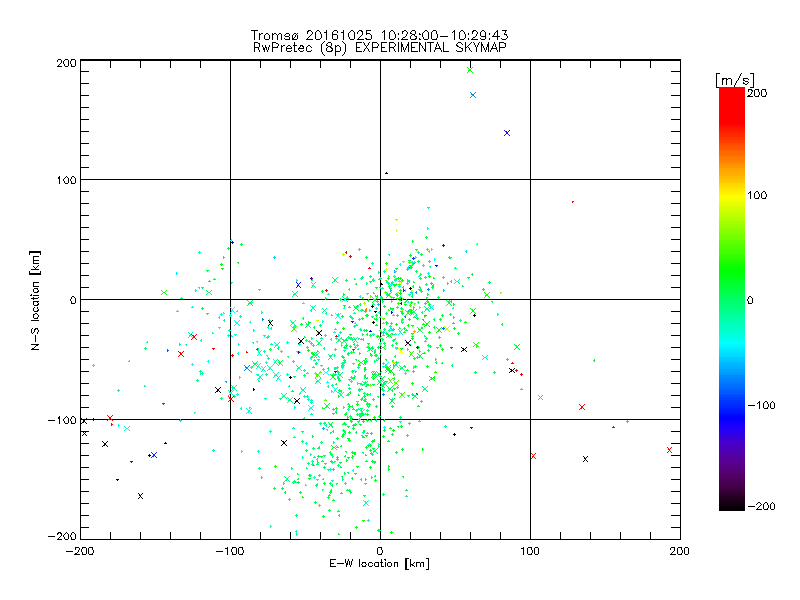Click the black bottom of the velocity colorbar

pos(732,505)
